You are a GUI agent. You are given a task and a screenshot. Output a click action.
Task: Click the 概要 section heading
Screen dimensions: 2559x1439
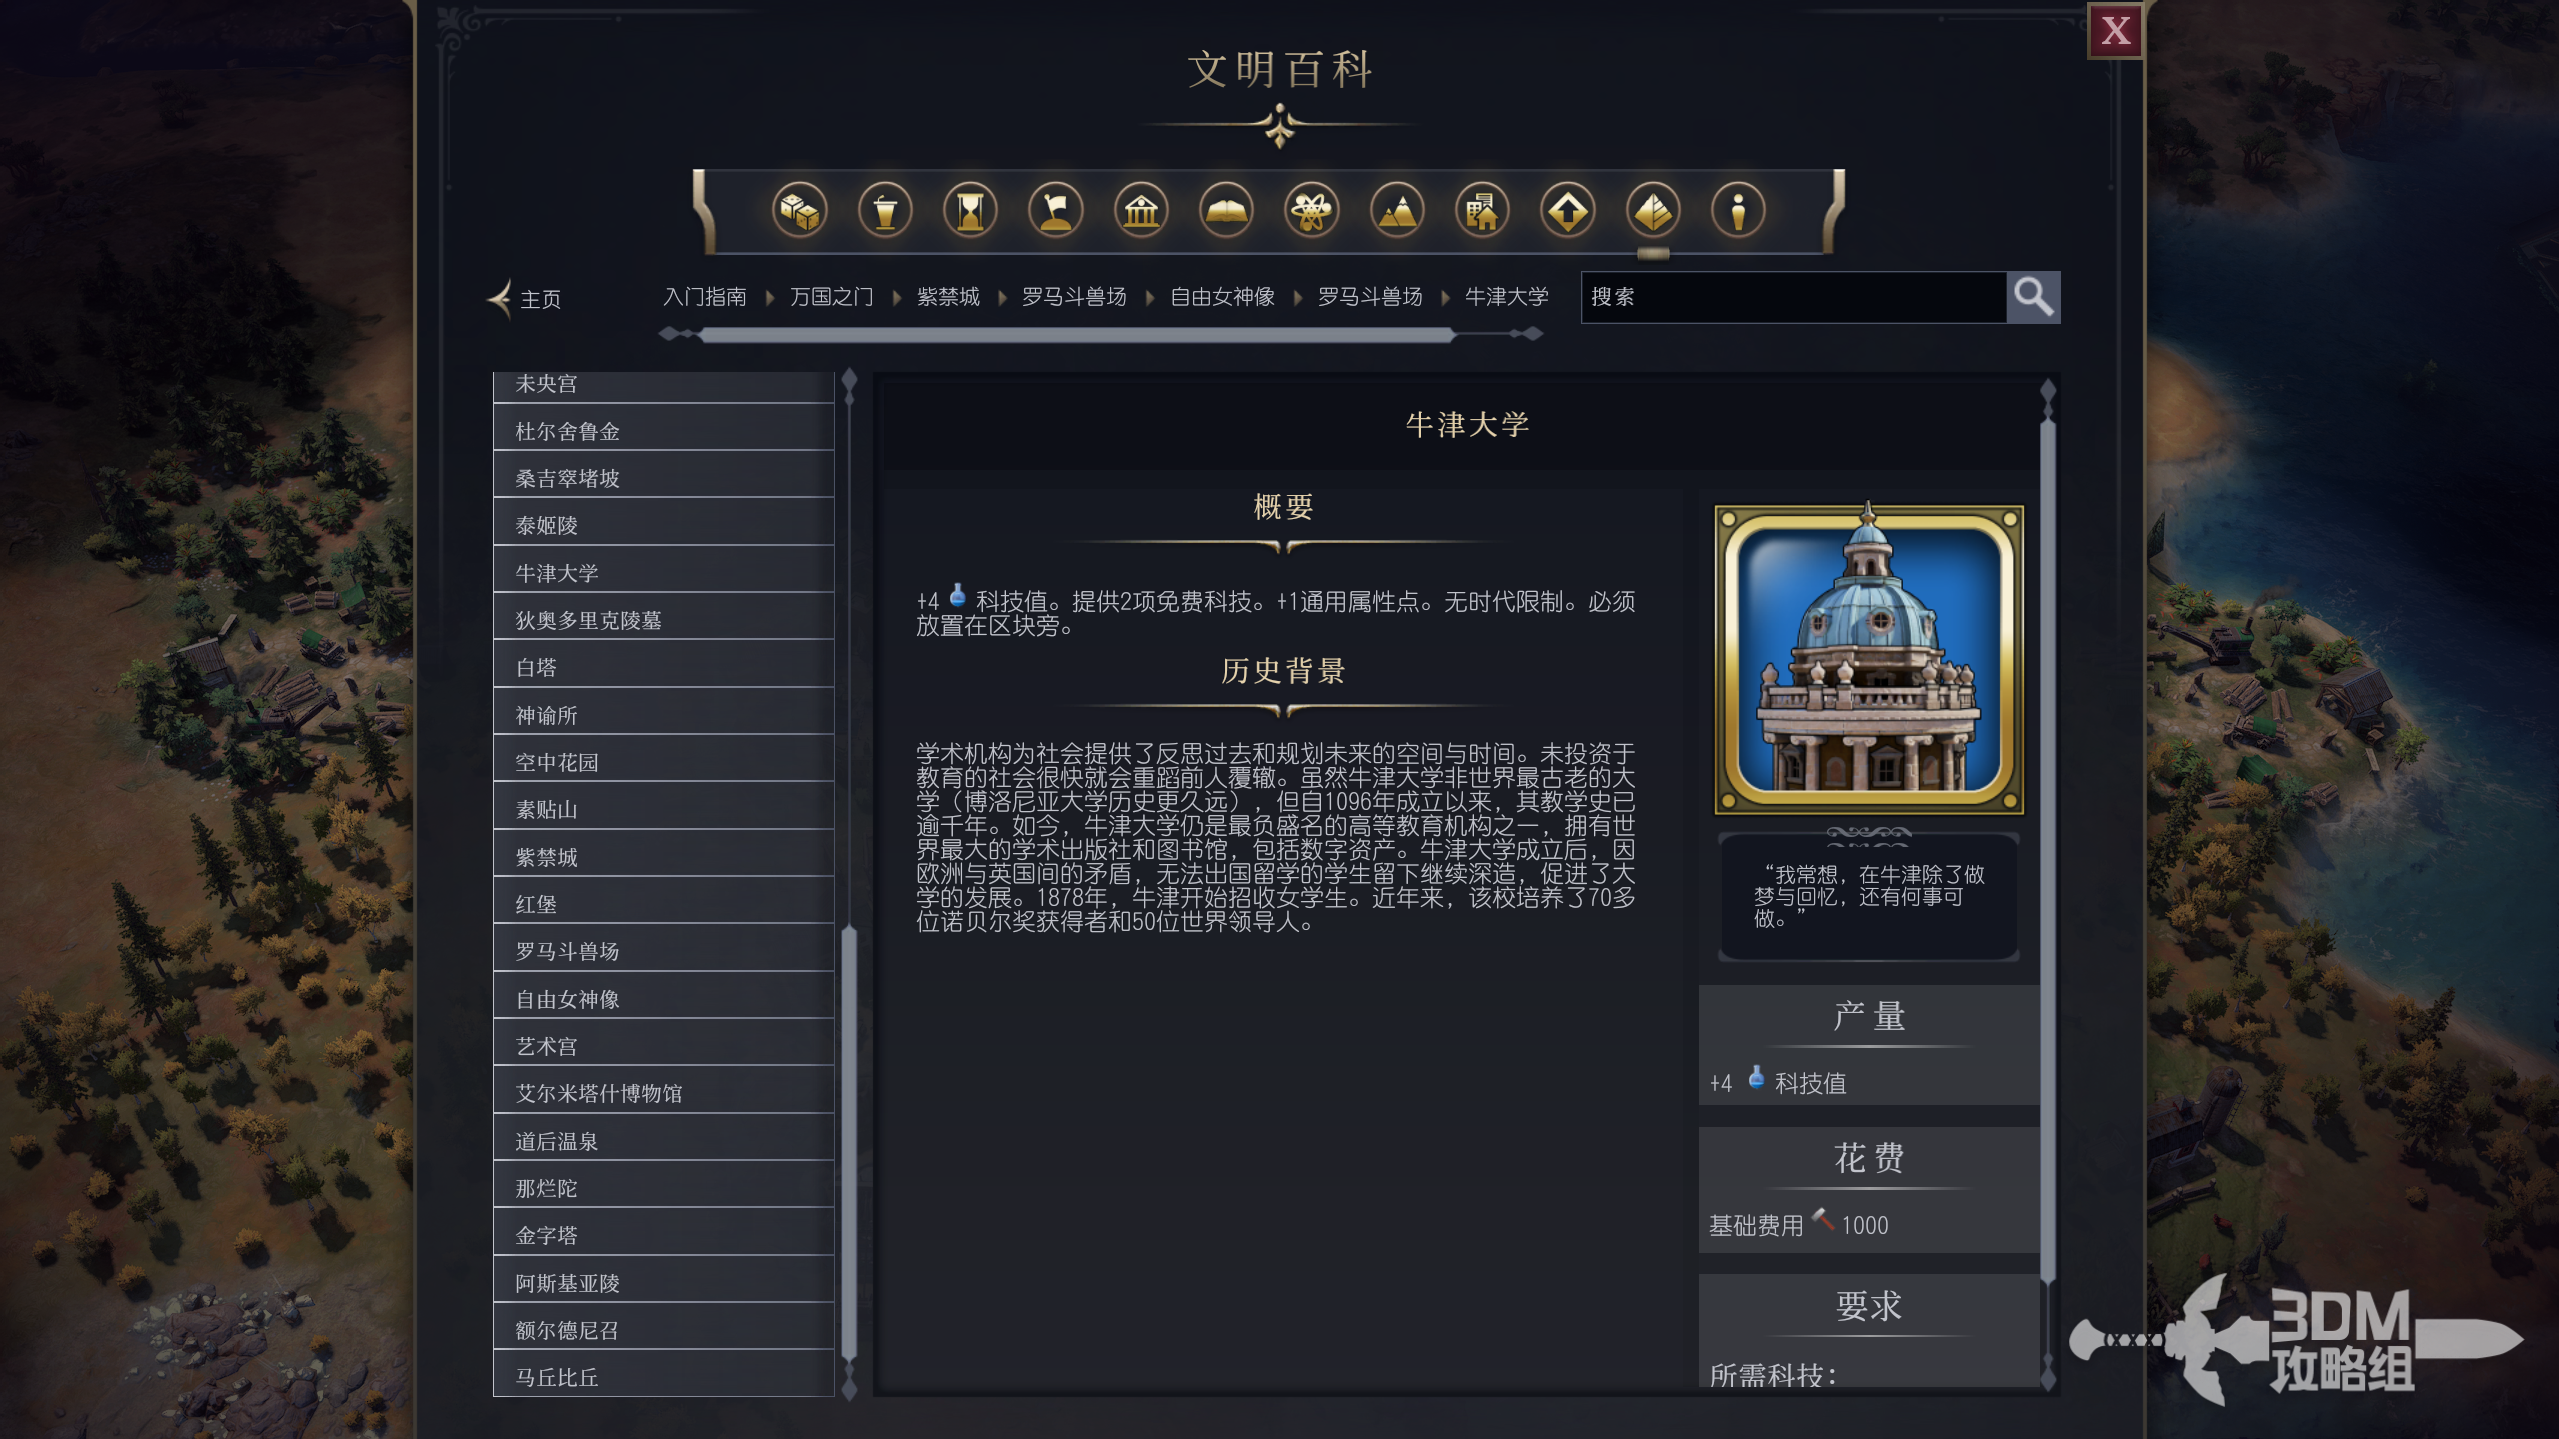[x=1283, y=507]
